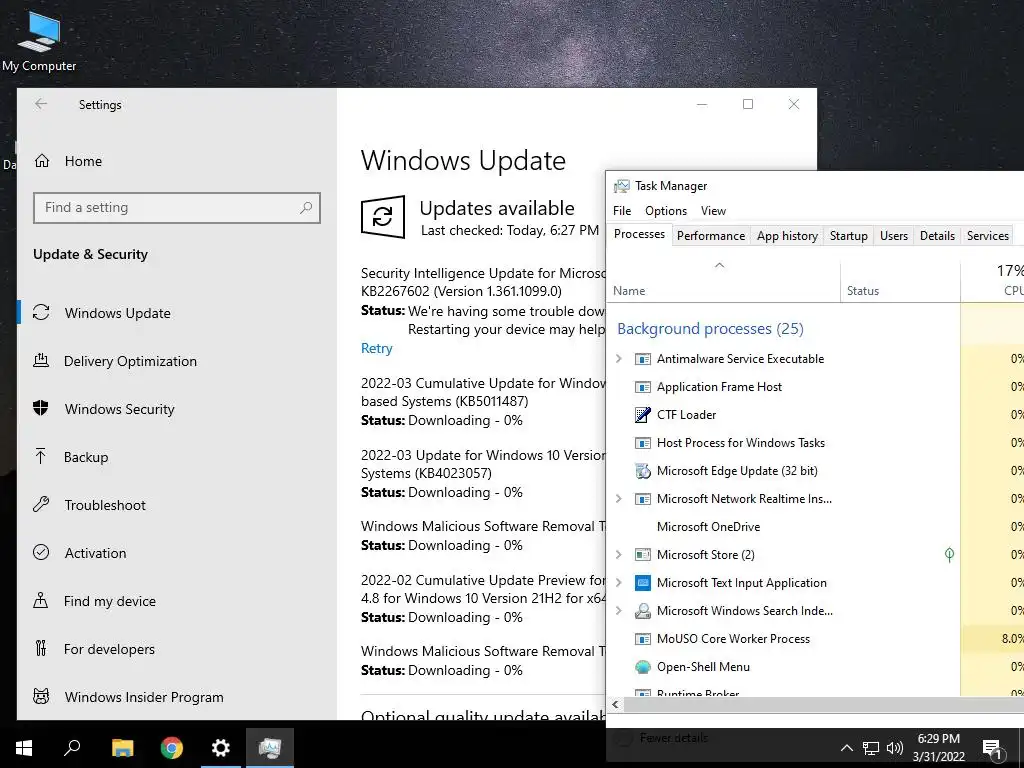Open taskbar search magnifier
Viewport: 1024px width, 768px height.
point(72,748)
